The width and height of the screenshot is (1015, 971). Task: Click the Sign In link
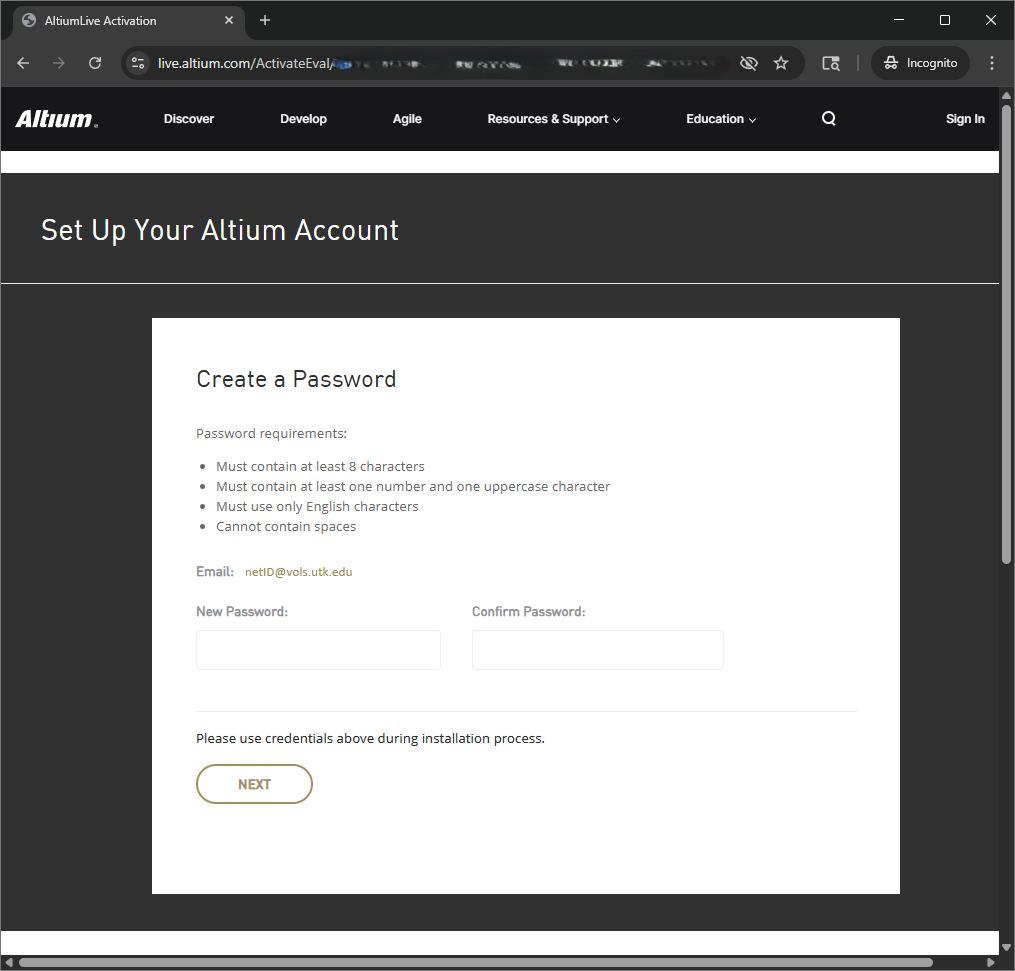pyautogui.click(x=965, y=119)
